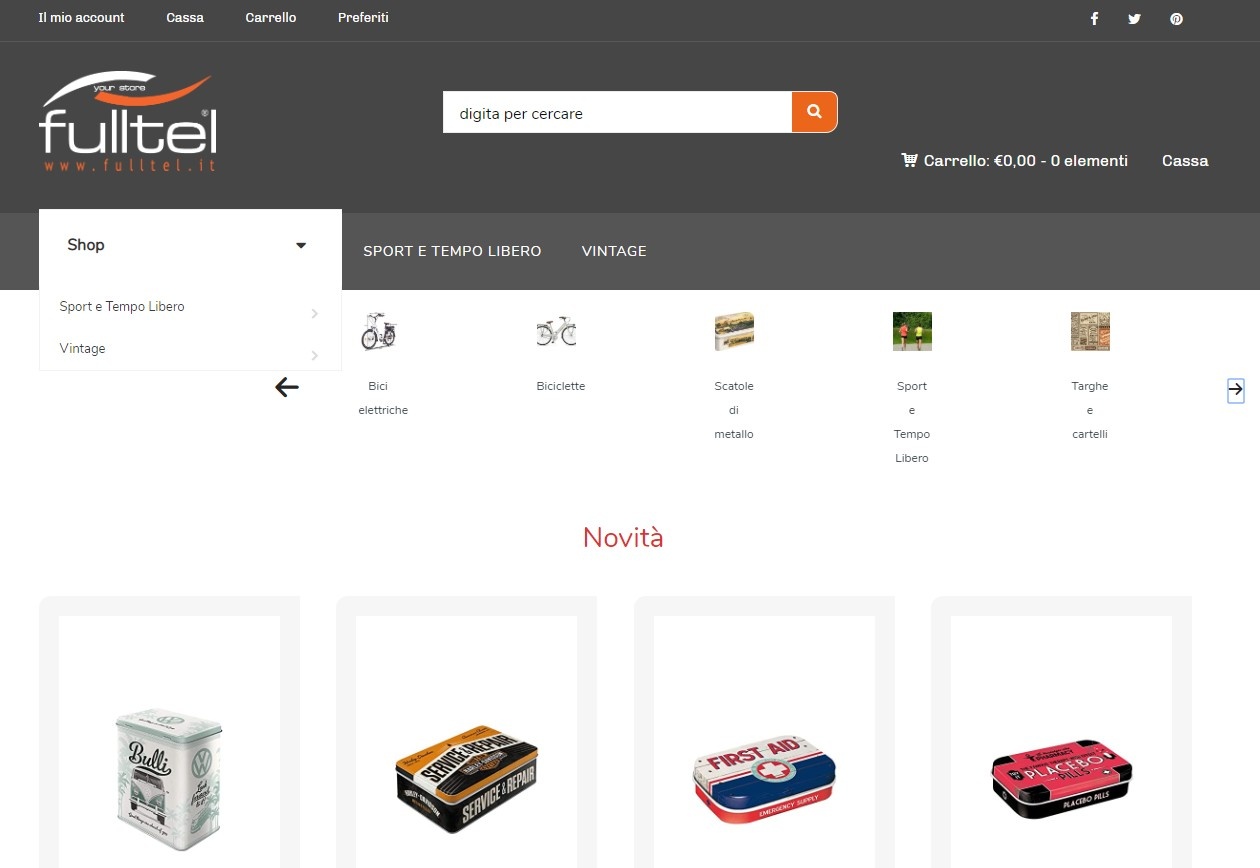Viewport: 1260px width, 868px height.
Task: Click the Fulltel logo
Action: point(128,122)
